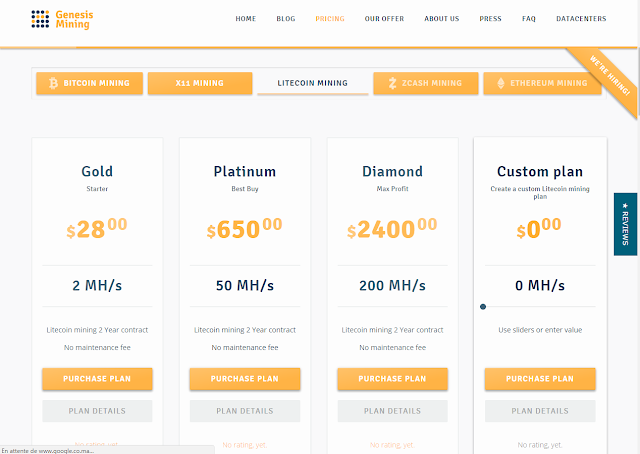Open the Press page
This screenshot has height=454, width=640.
click(490, 19)
